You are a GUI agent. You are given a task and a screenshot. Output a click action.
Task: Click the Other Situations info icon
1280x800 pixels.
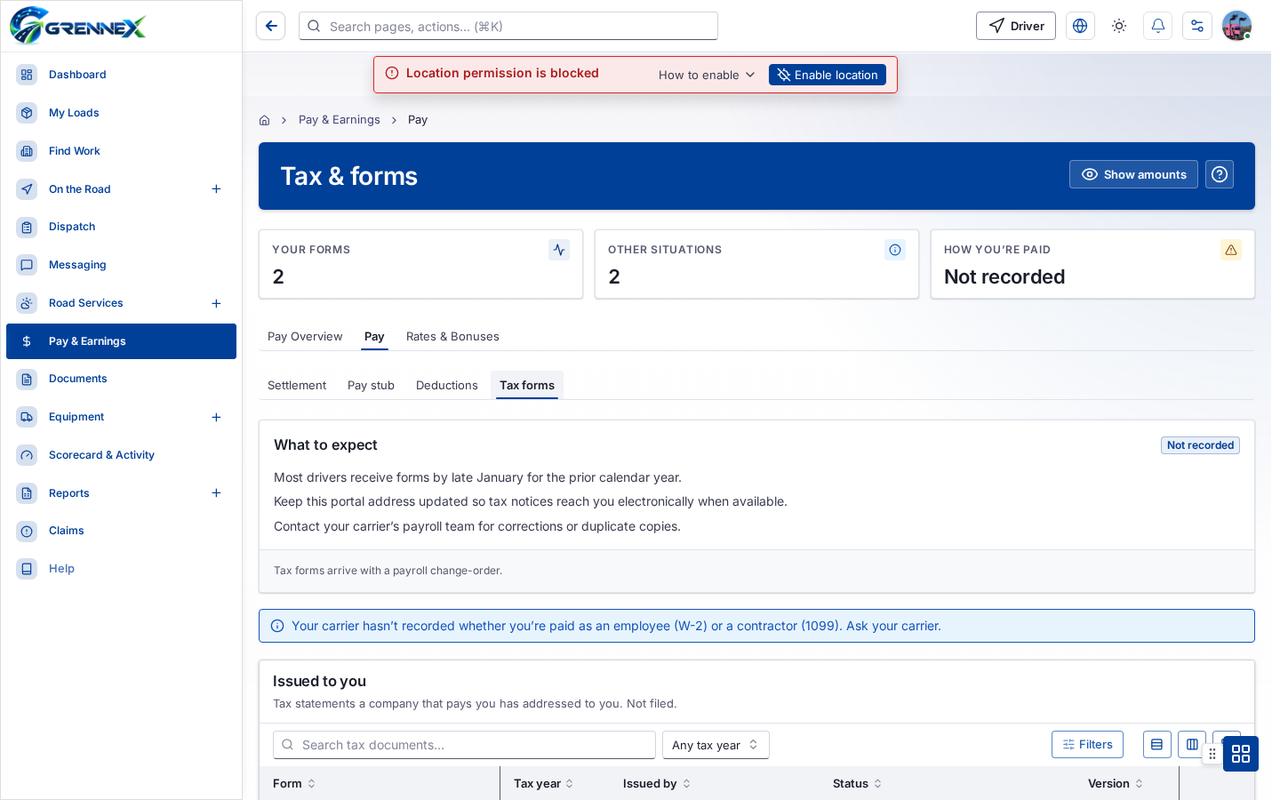[x=895, y=250]
